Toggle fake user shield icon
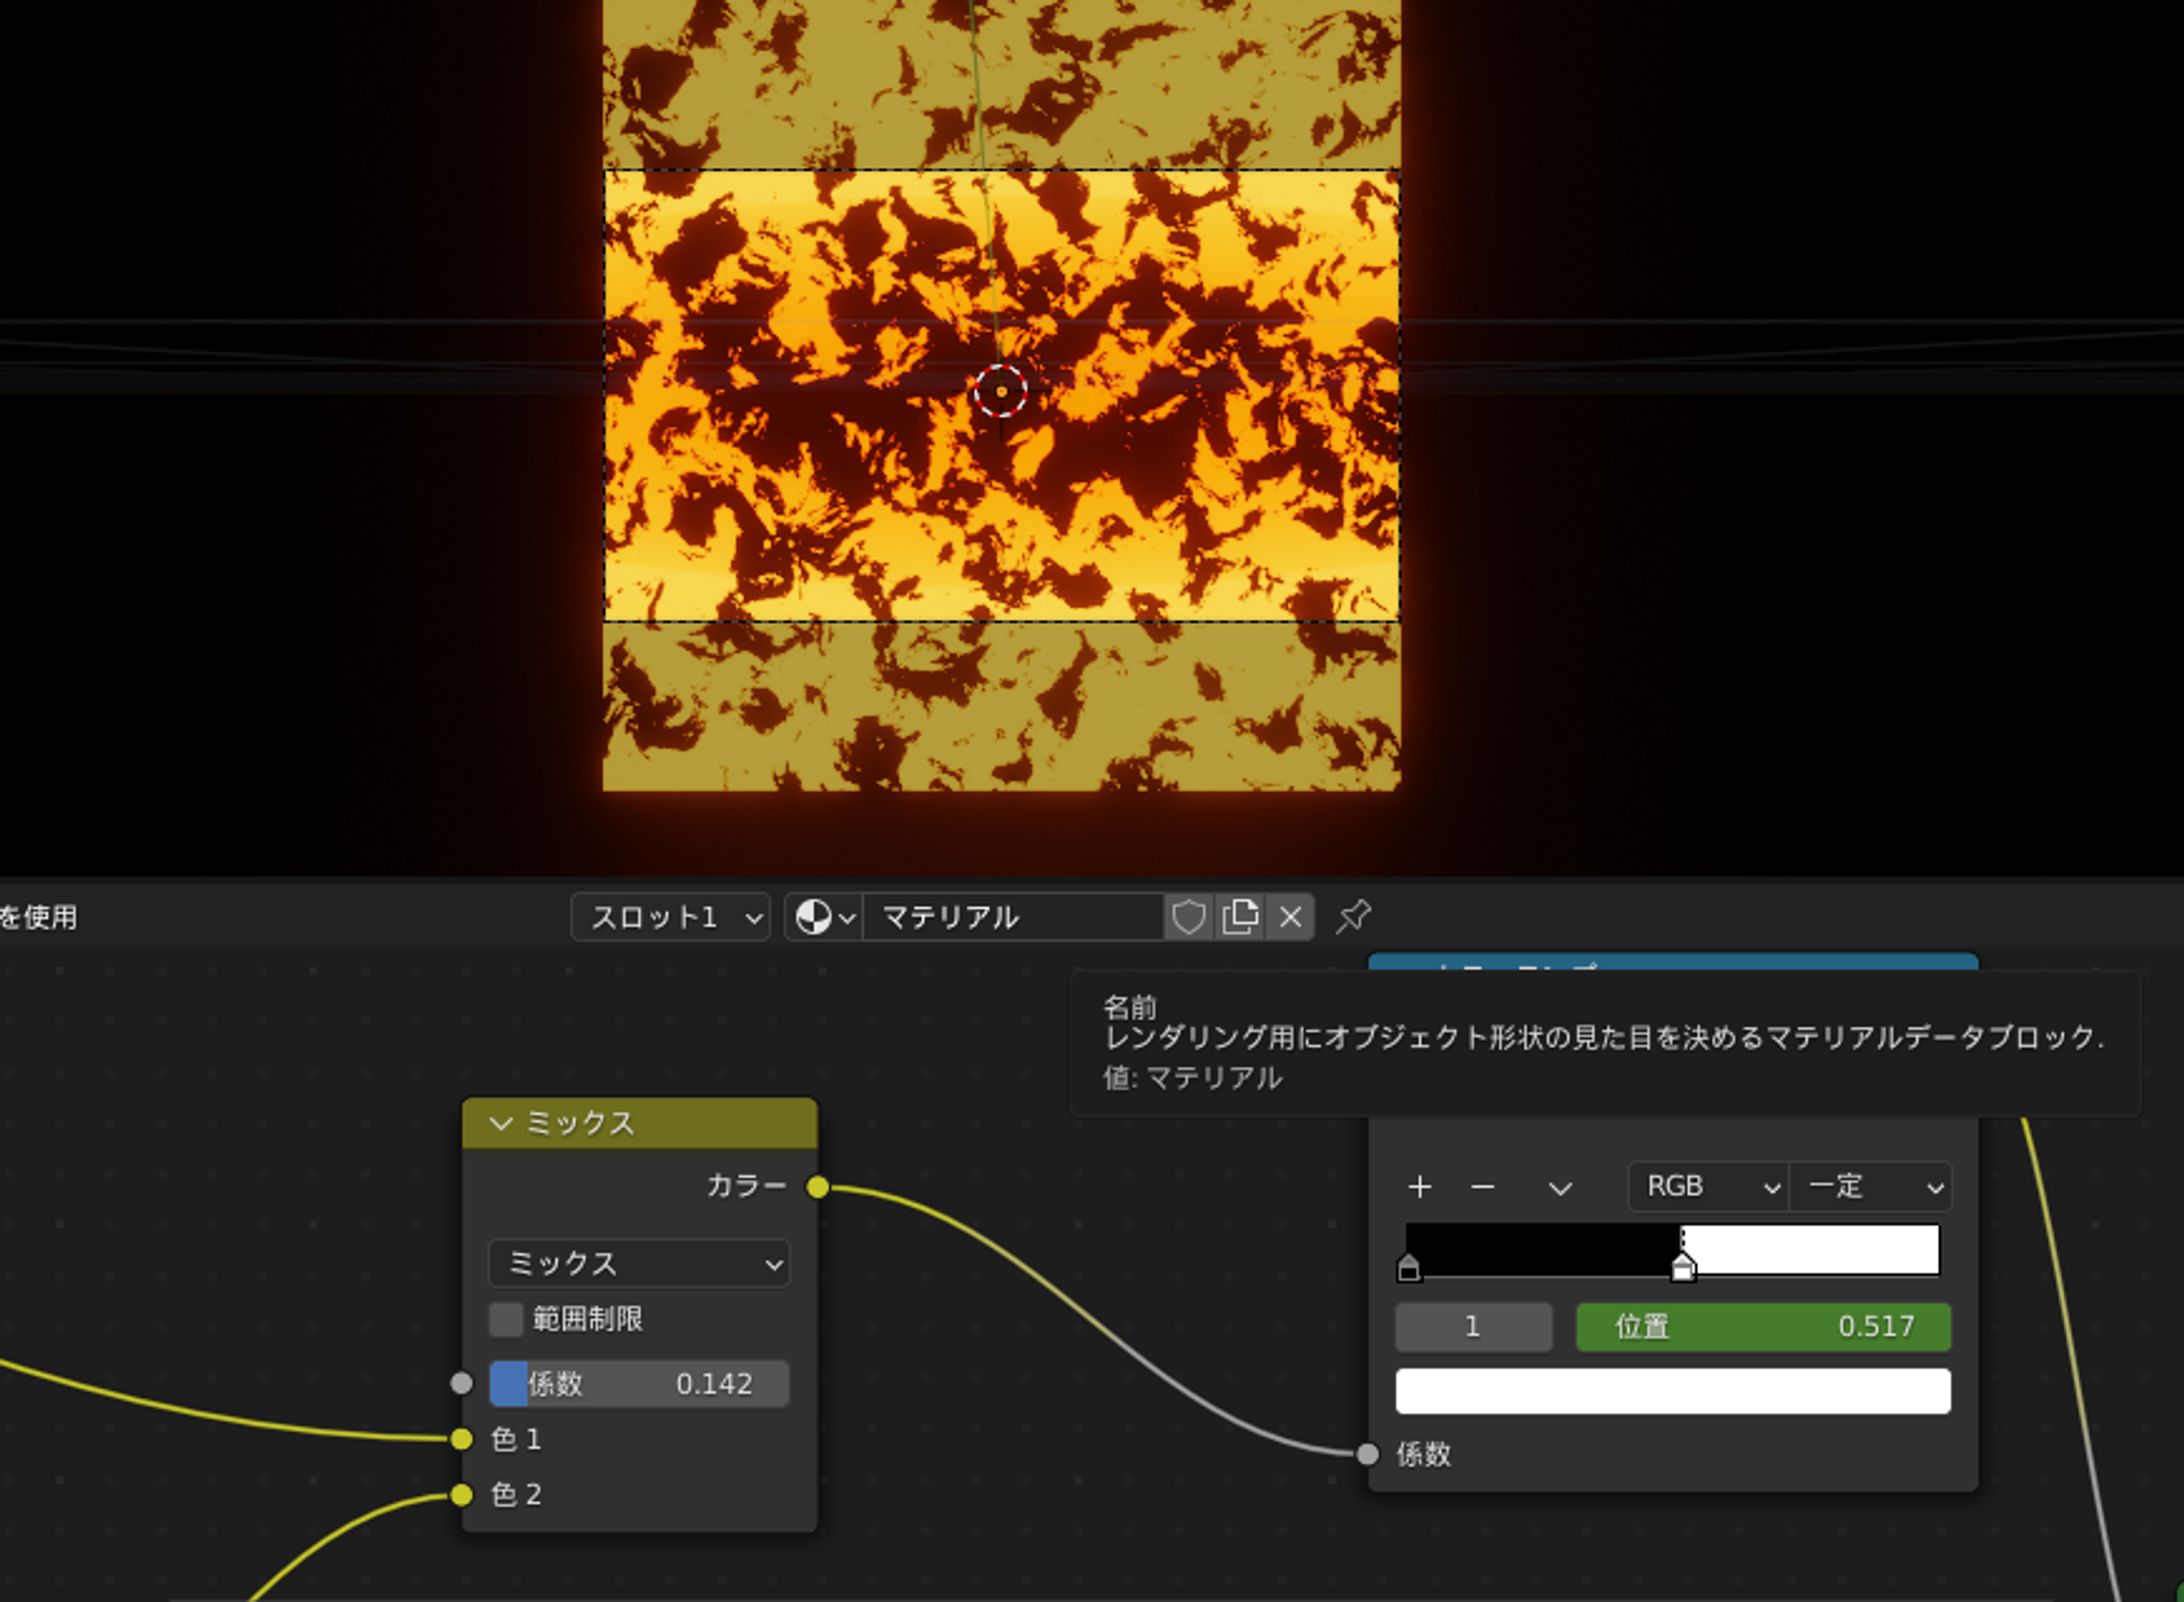This screenshot has width=2184, height=1602. [x=1189, y=917]
